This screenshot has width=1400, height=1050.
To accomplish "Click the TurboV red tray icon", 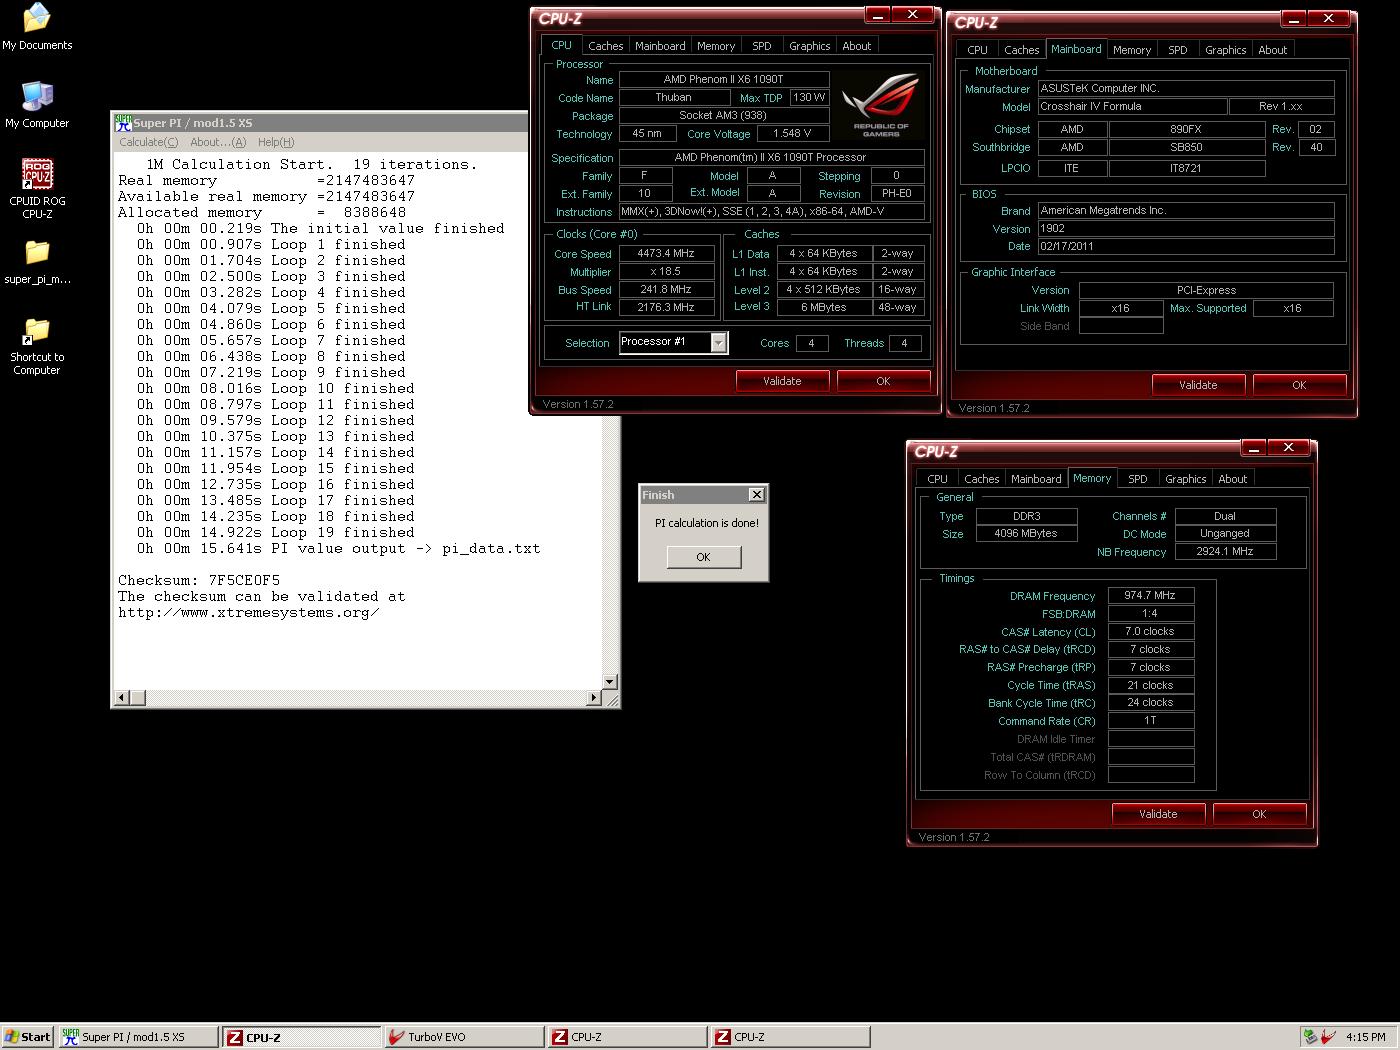I will [x=1328, y=1037].
